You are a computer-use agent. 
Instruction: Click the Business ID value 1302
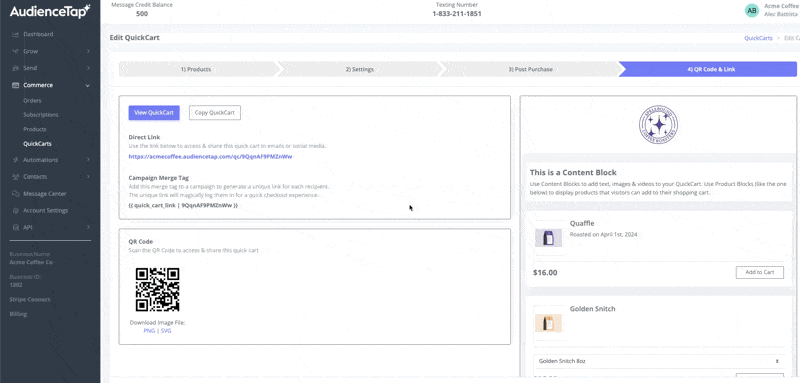[x=16, y=285]
